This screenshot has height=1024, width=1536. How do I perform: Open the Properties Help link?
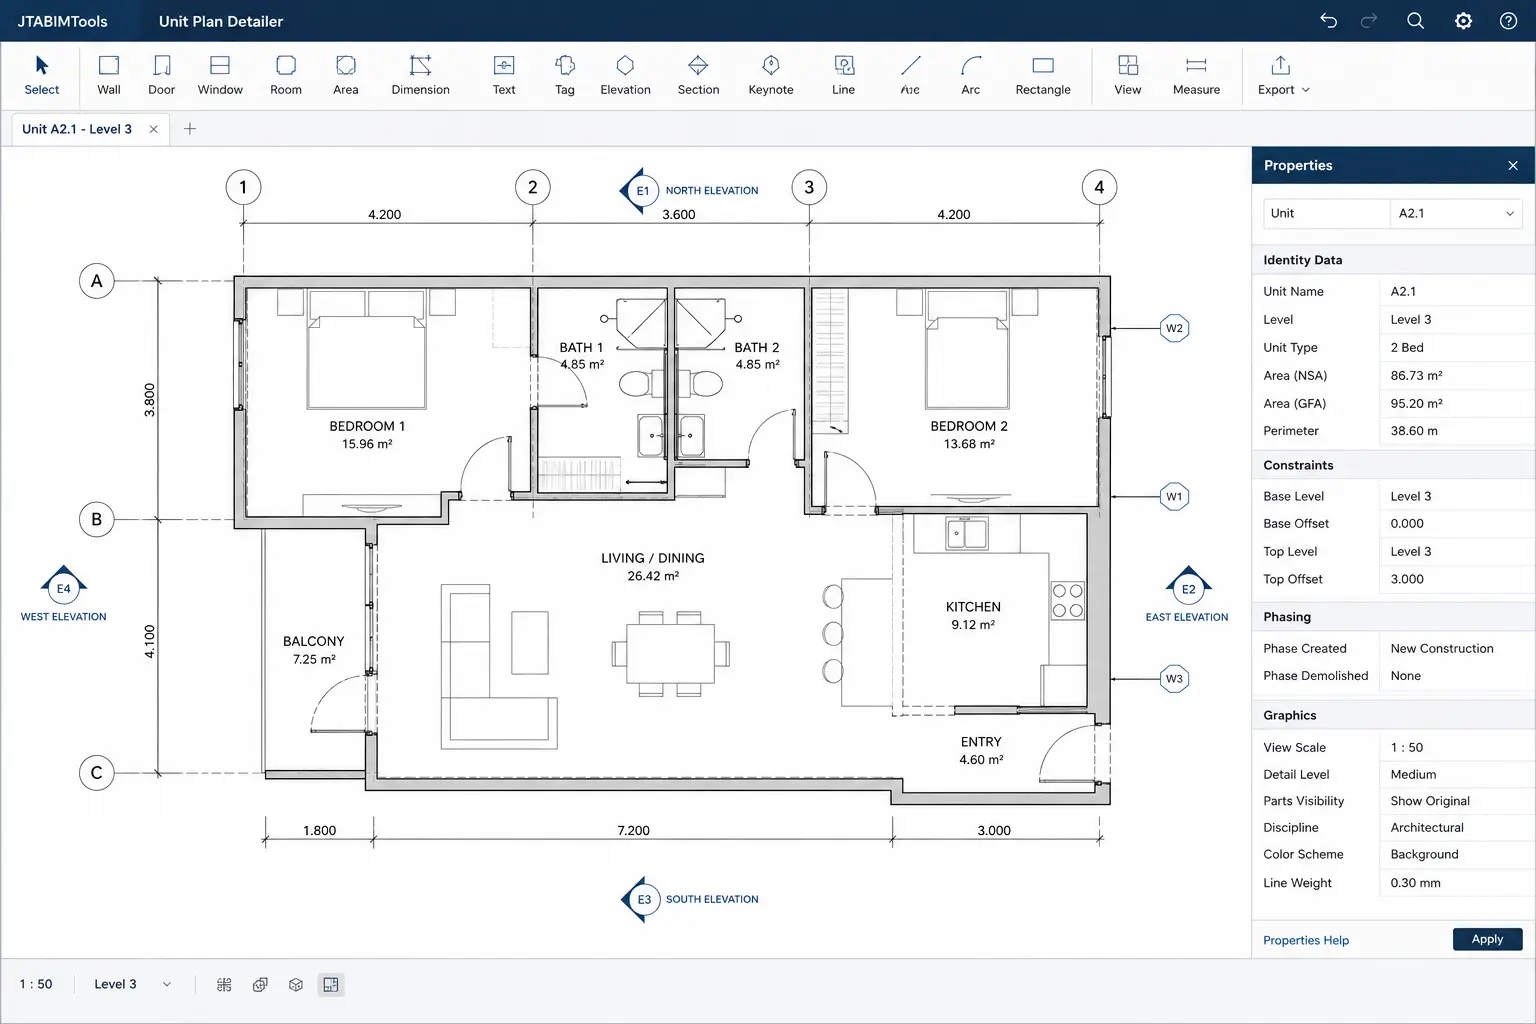pyautogui.click(x=1305, y=940)
